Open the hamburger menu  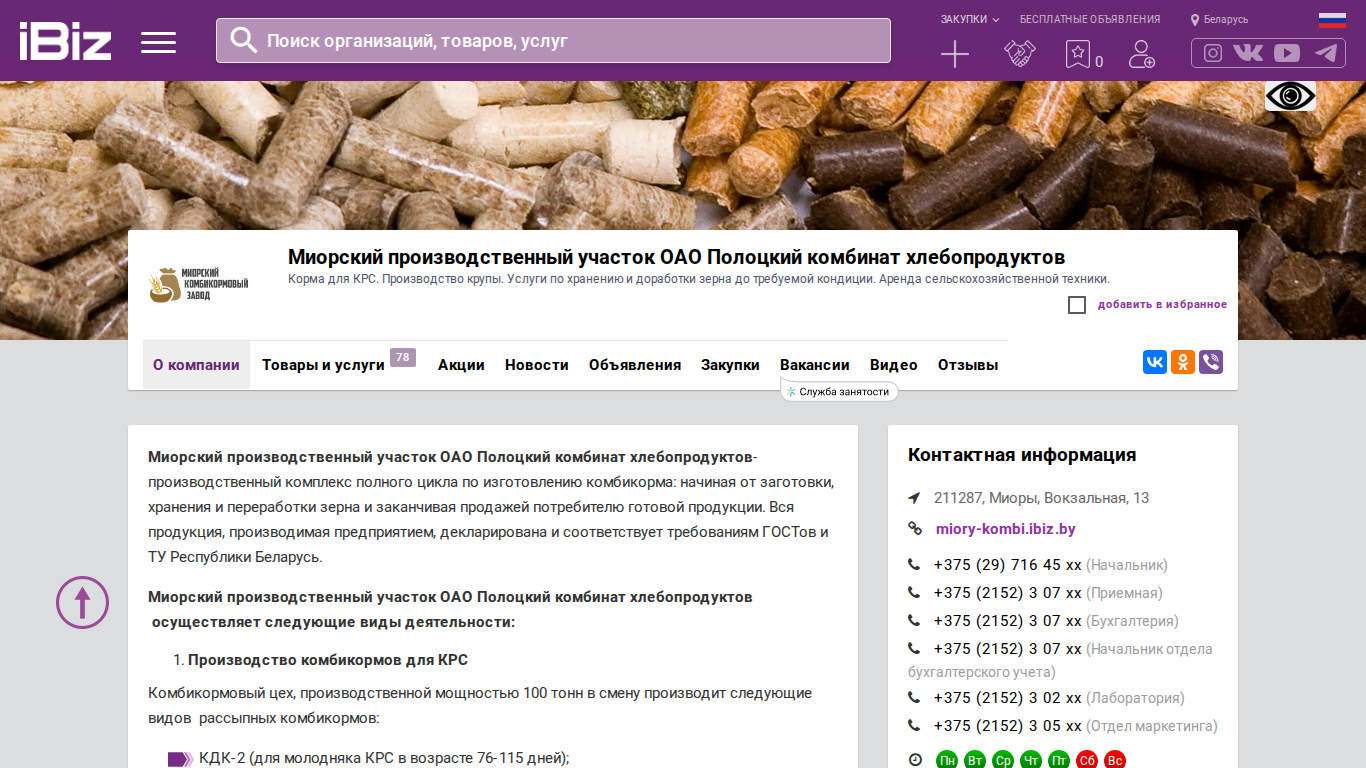[x=158, y=42]
